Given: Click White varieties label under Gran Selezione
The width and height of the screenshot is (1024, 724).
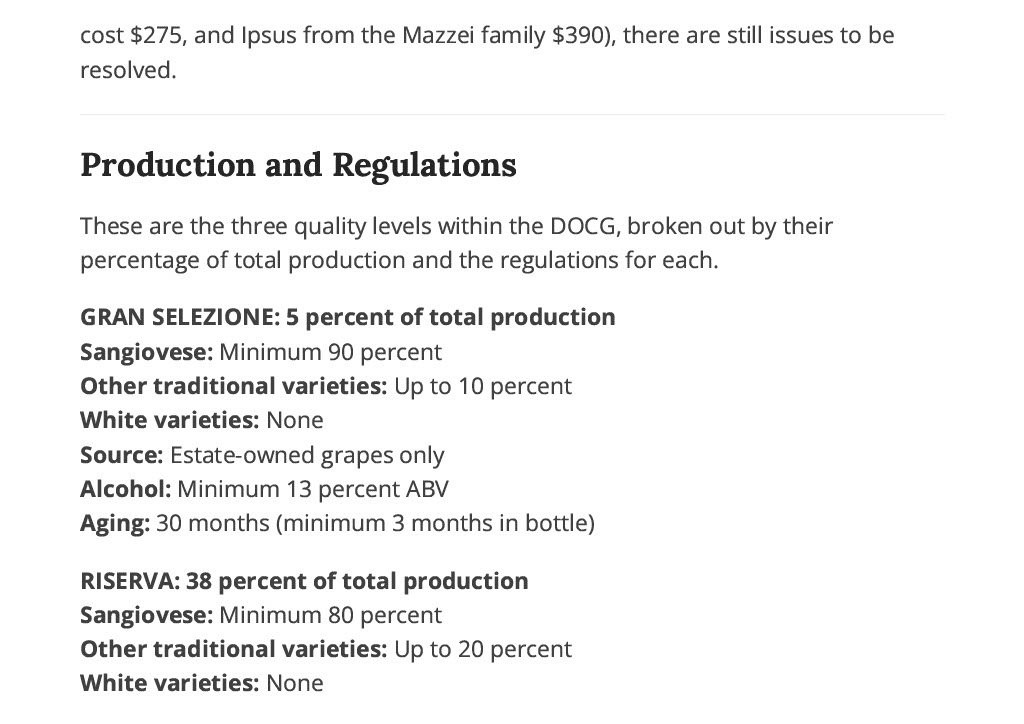Looking at the screenshot, I should click(170, 420).
